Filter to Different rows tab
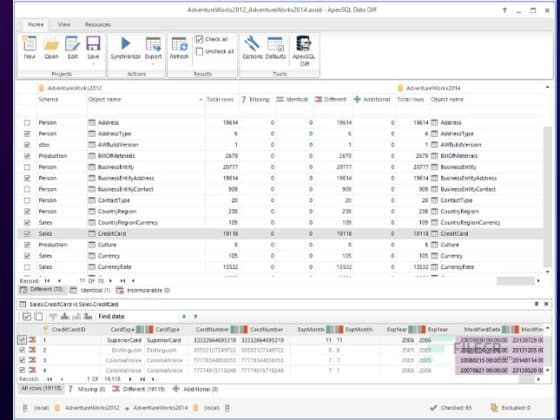This screenshot has height=420, width=560. (138, 389)
